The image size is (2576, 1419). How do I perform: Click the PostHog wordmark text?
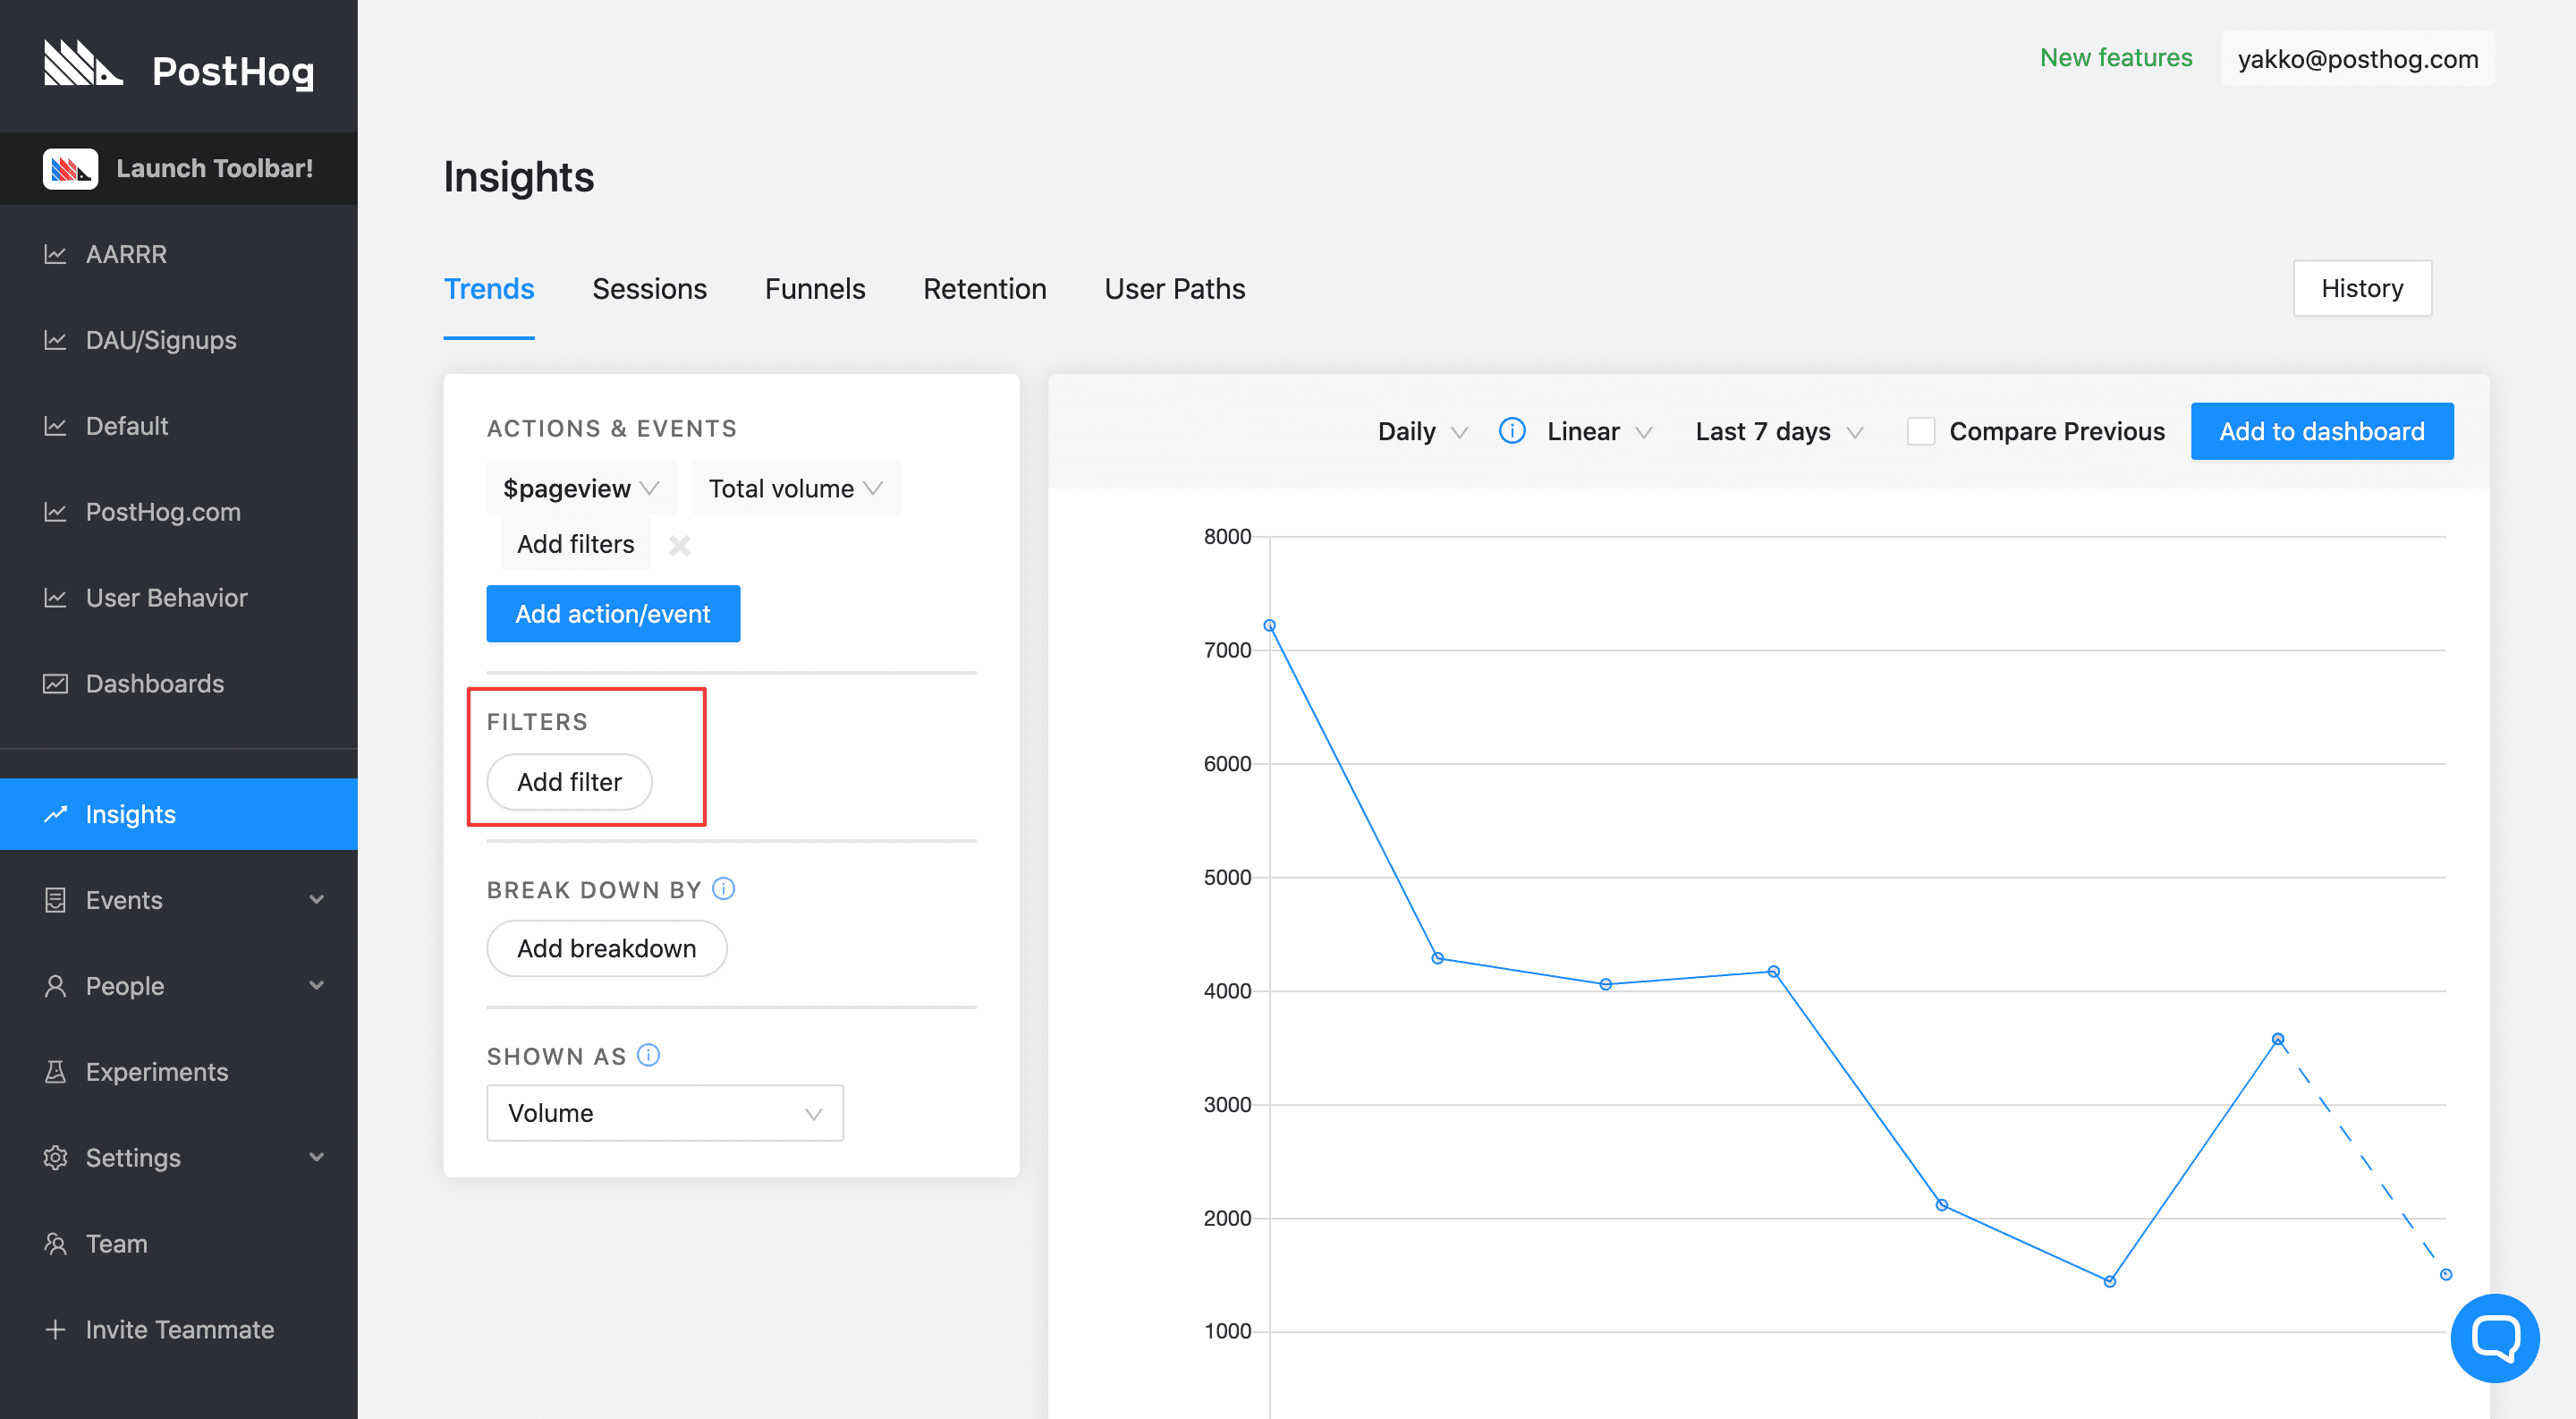(233, 71)
